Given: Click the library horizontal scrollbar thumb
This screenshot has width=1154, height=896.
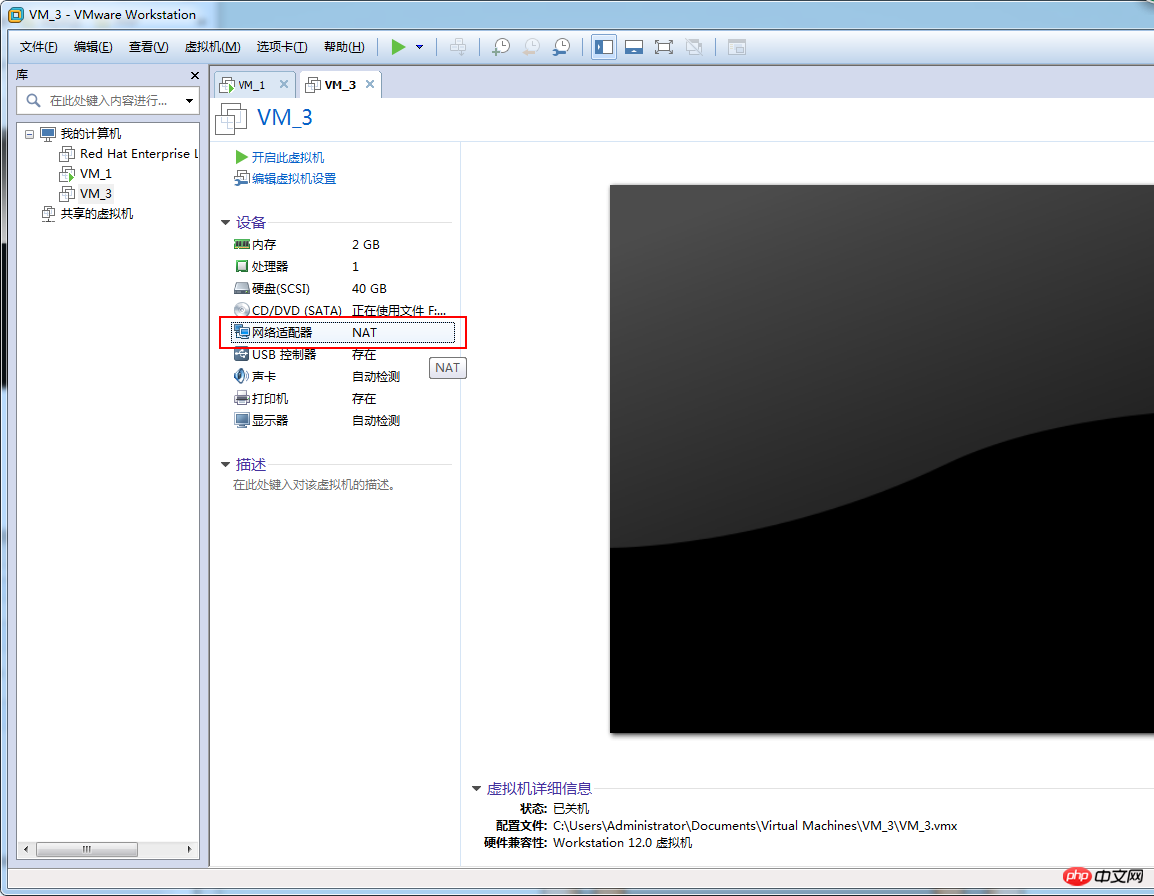Looking at the screenshot, I should (87, 850).
